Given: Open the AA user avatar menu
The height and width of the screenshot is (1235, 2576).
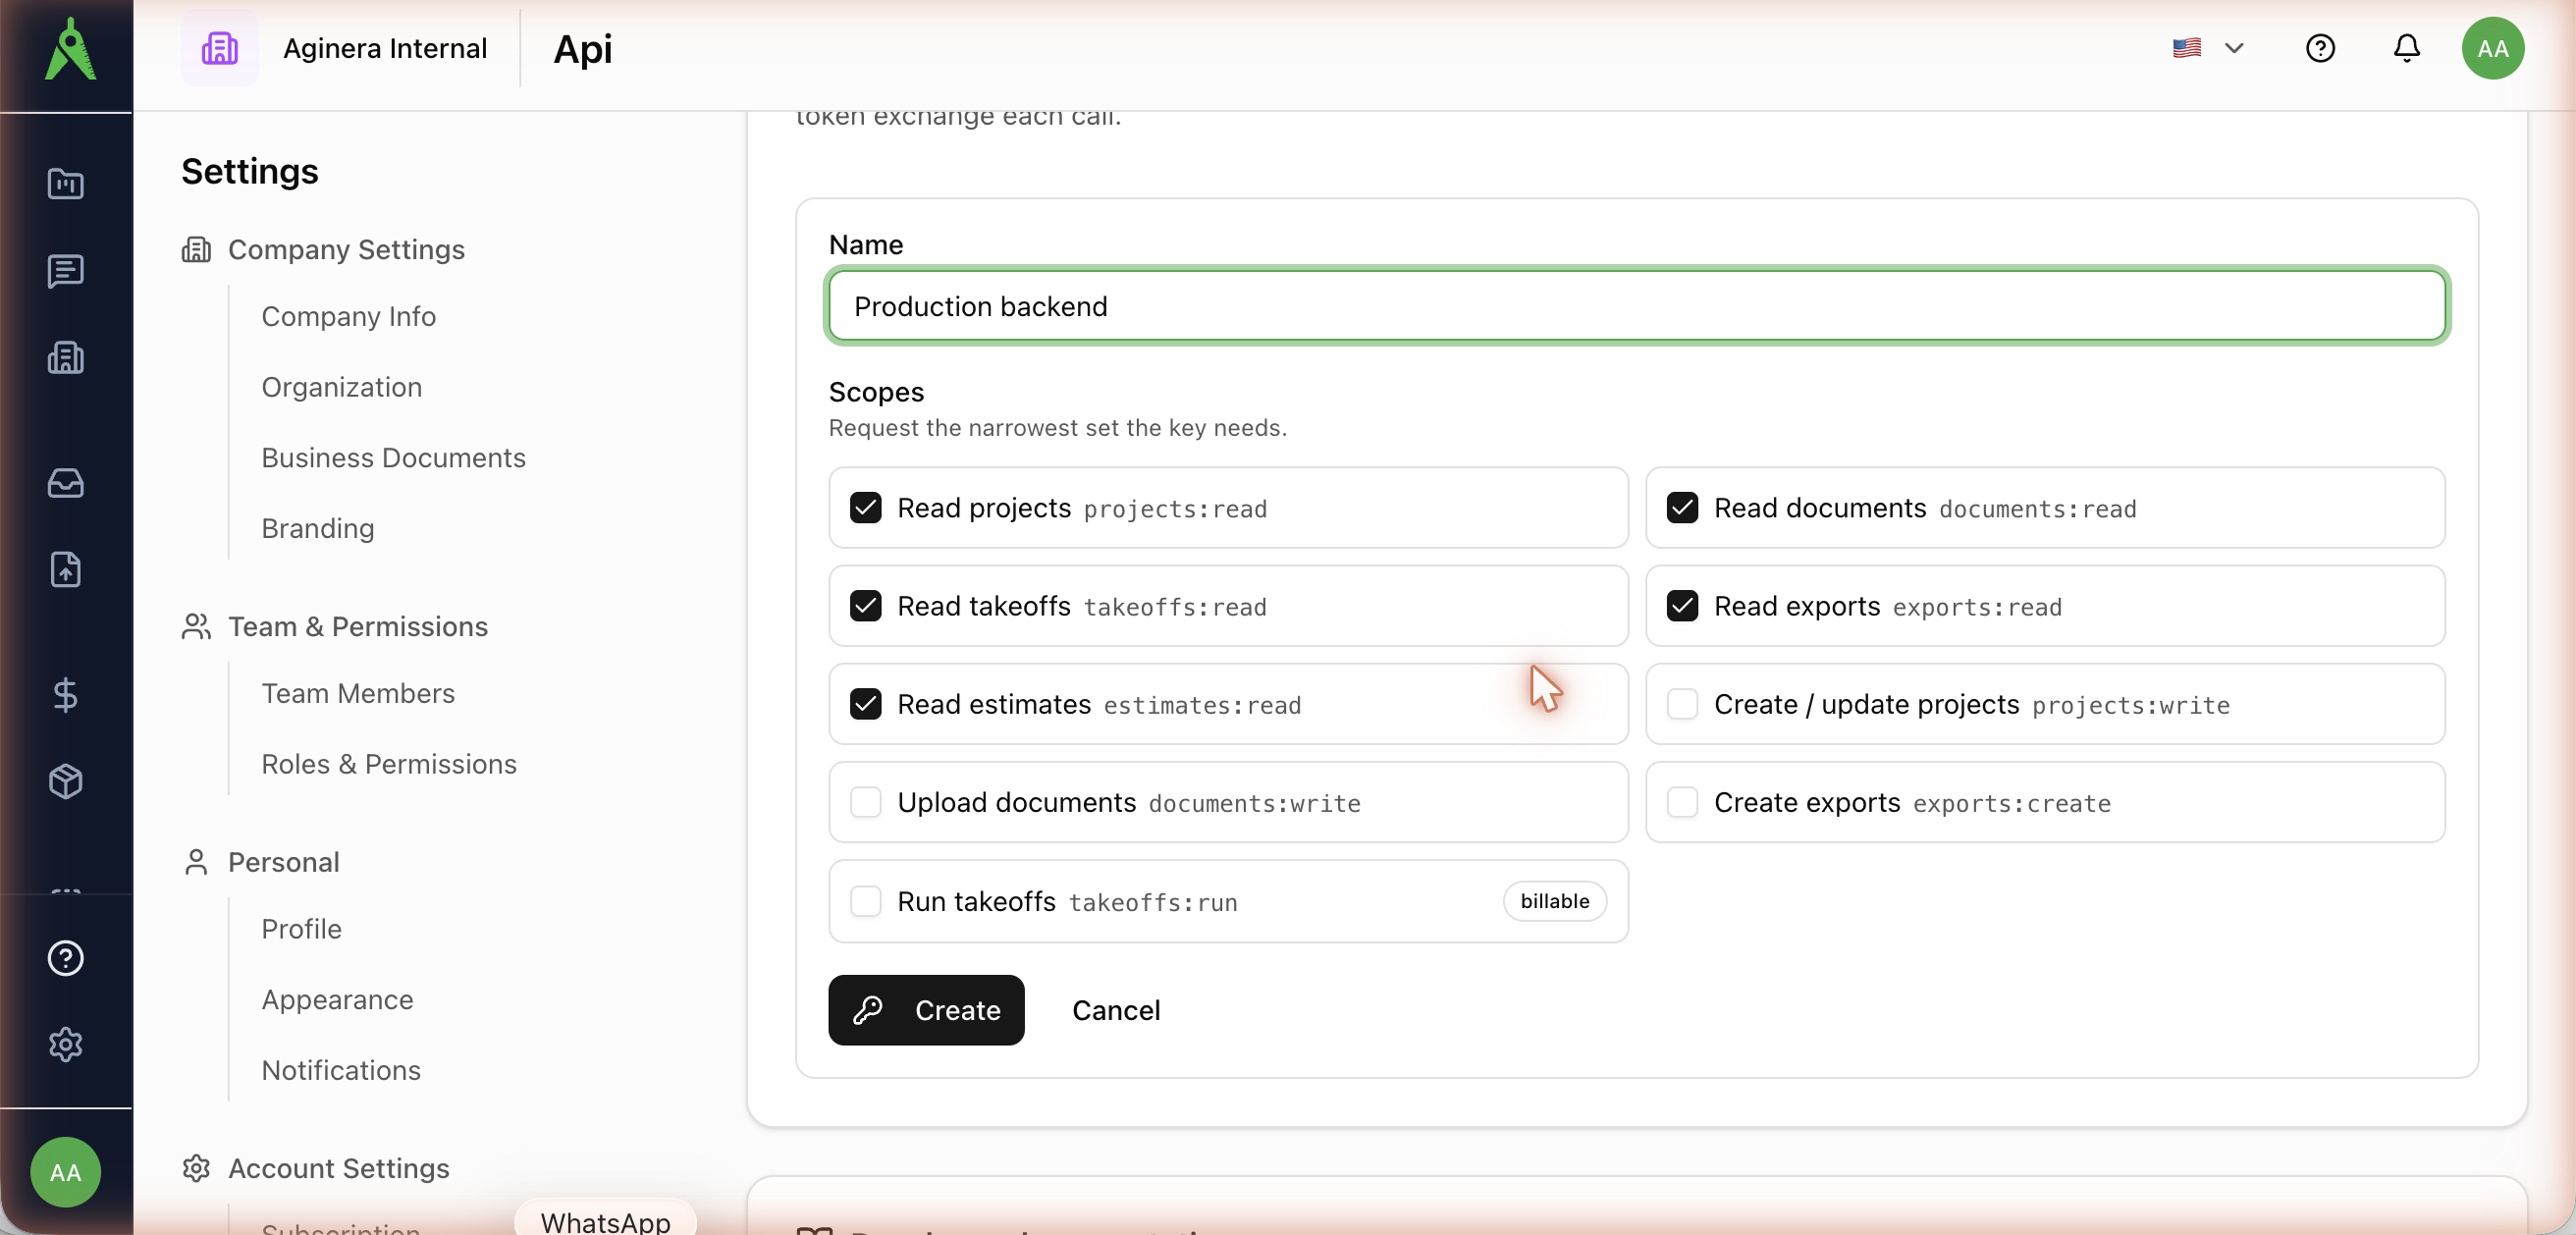Looking at the screenshot, I should coord(2492,48).
